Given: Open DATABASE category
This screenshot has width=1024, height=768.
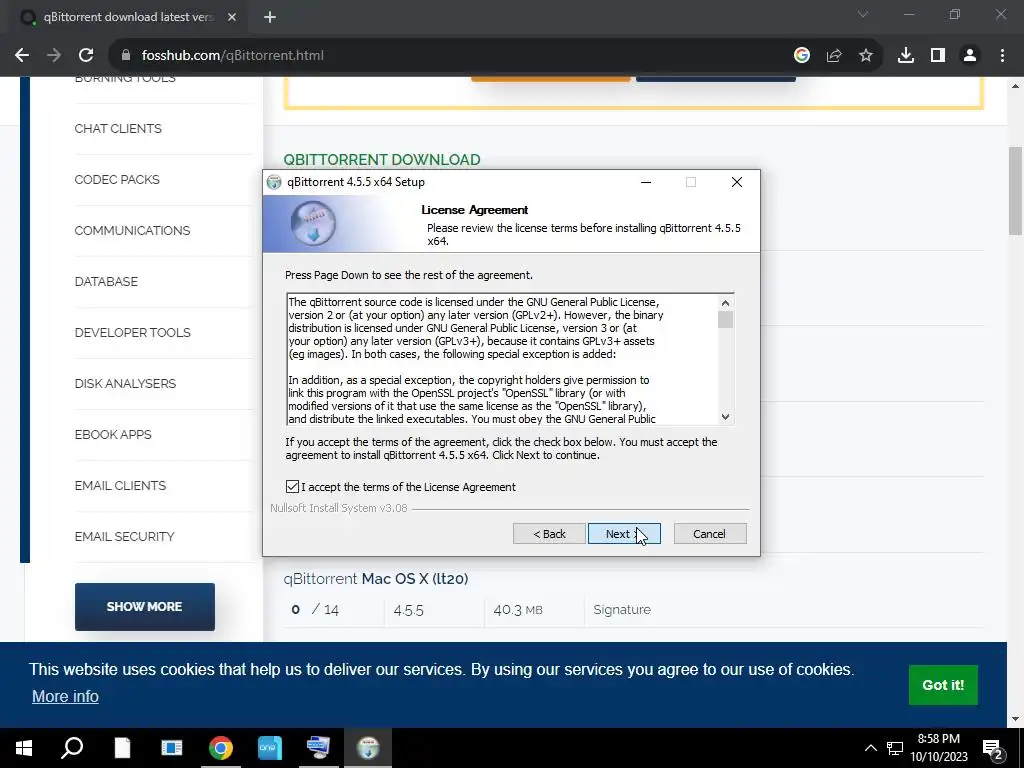Looking at the screenshot, I should pyautogui.click(x=106, y=281).
